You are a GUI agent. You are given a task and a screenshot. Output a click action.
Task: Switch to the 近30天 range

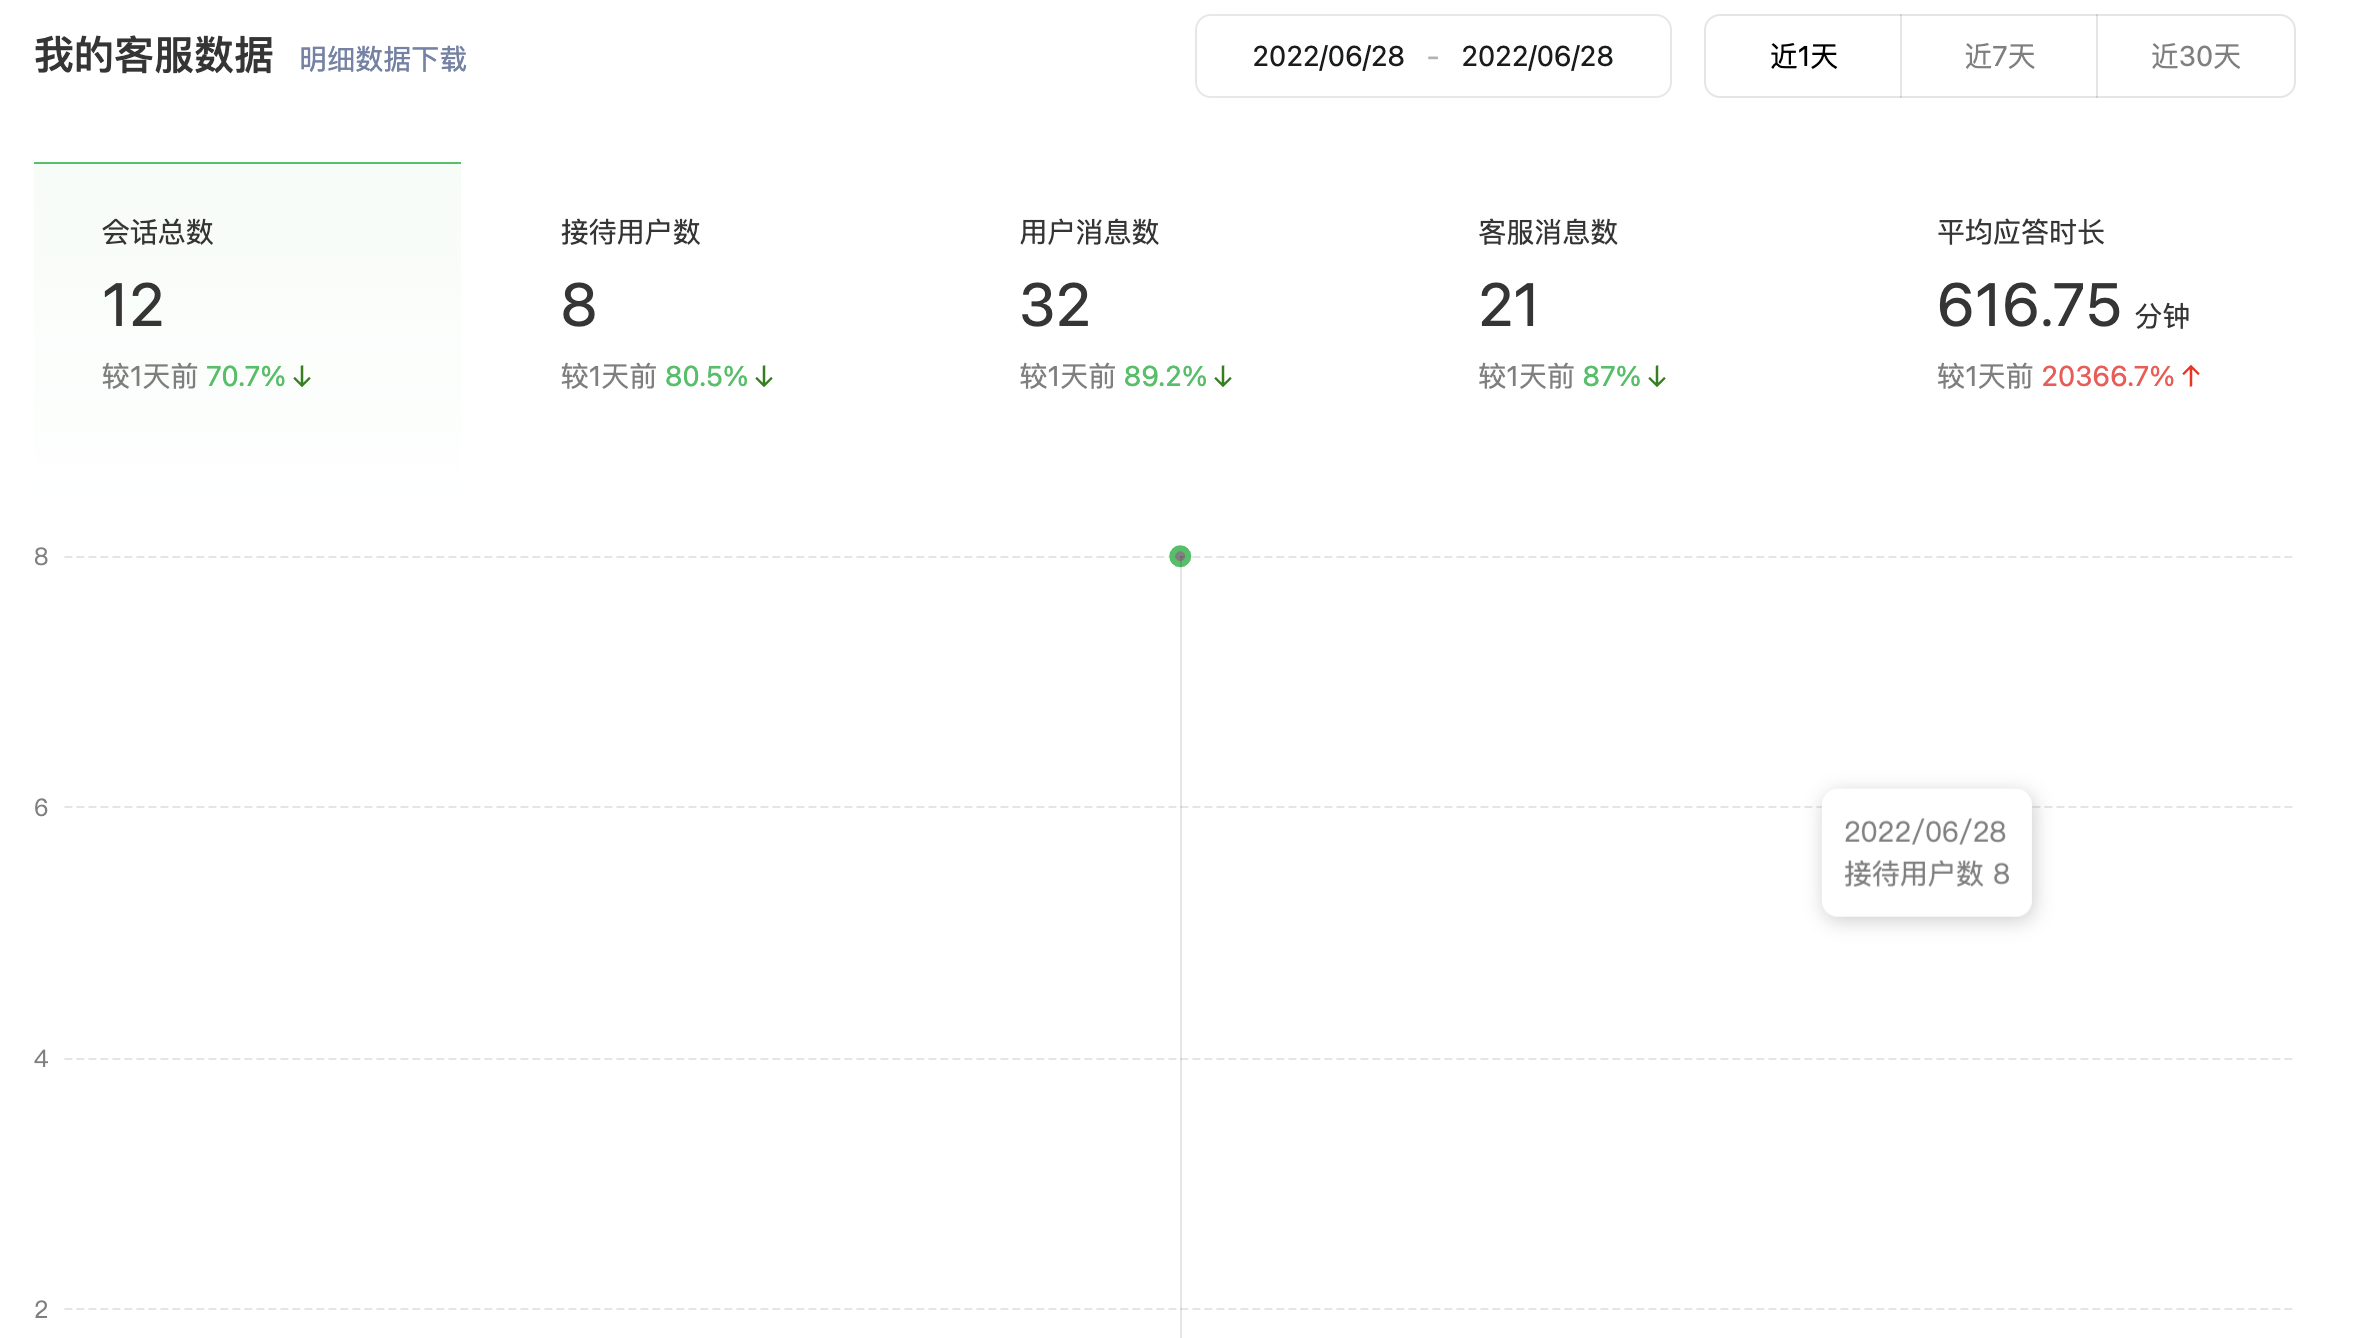2195,56
